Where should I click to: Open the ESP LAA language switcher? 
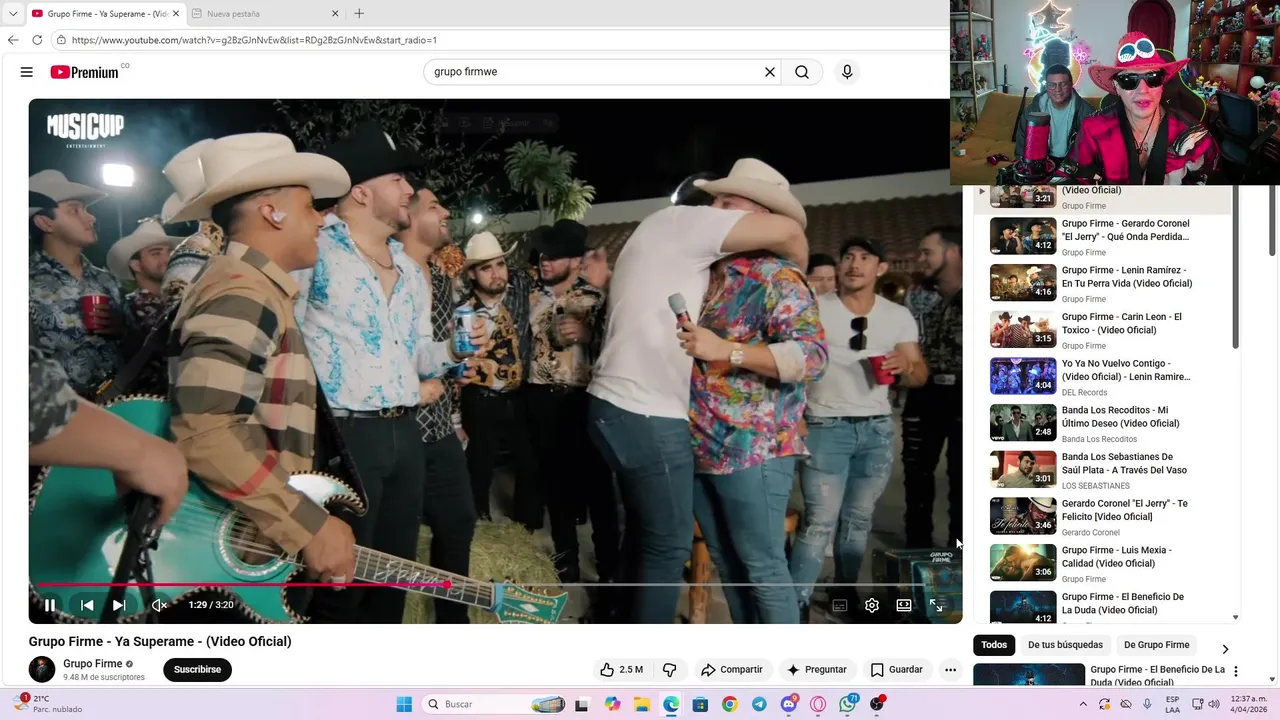coord(1172,704)
